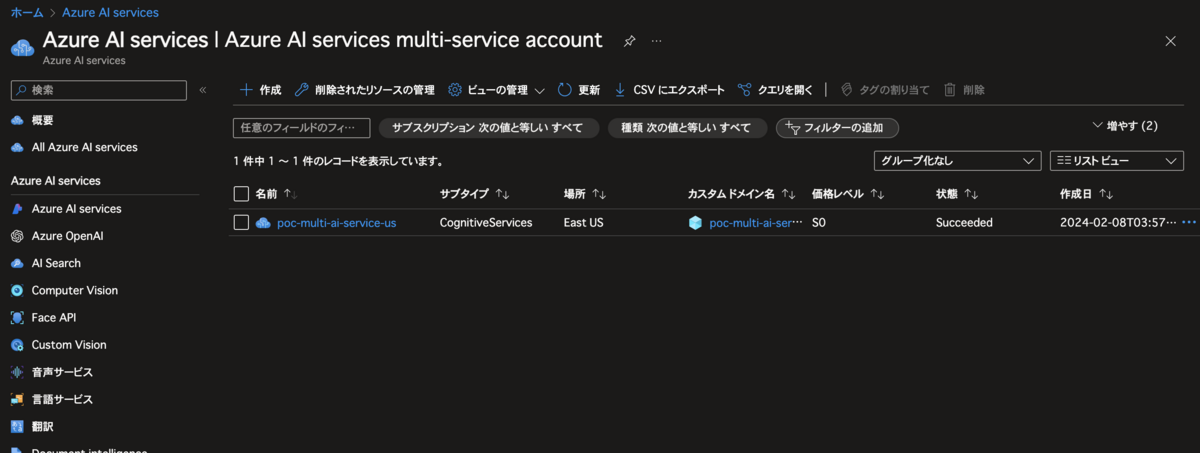Open Azure AI services breadcrumb link
This screenshot has width=1200, height=453.
click(x=110, y=12)
